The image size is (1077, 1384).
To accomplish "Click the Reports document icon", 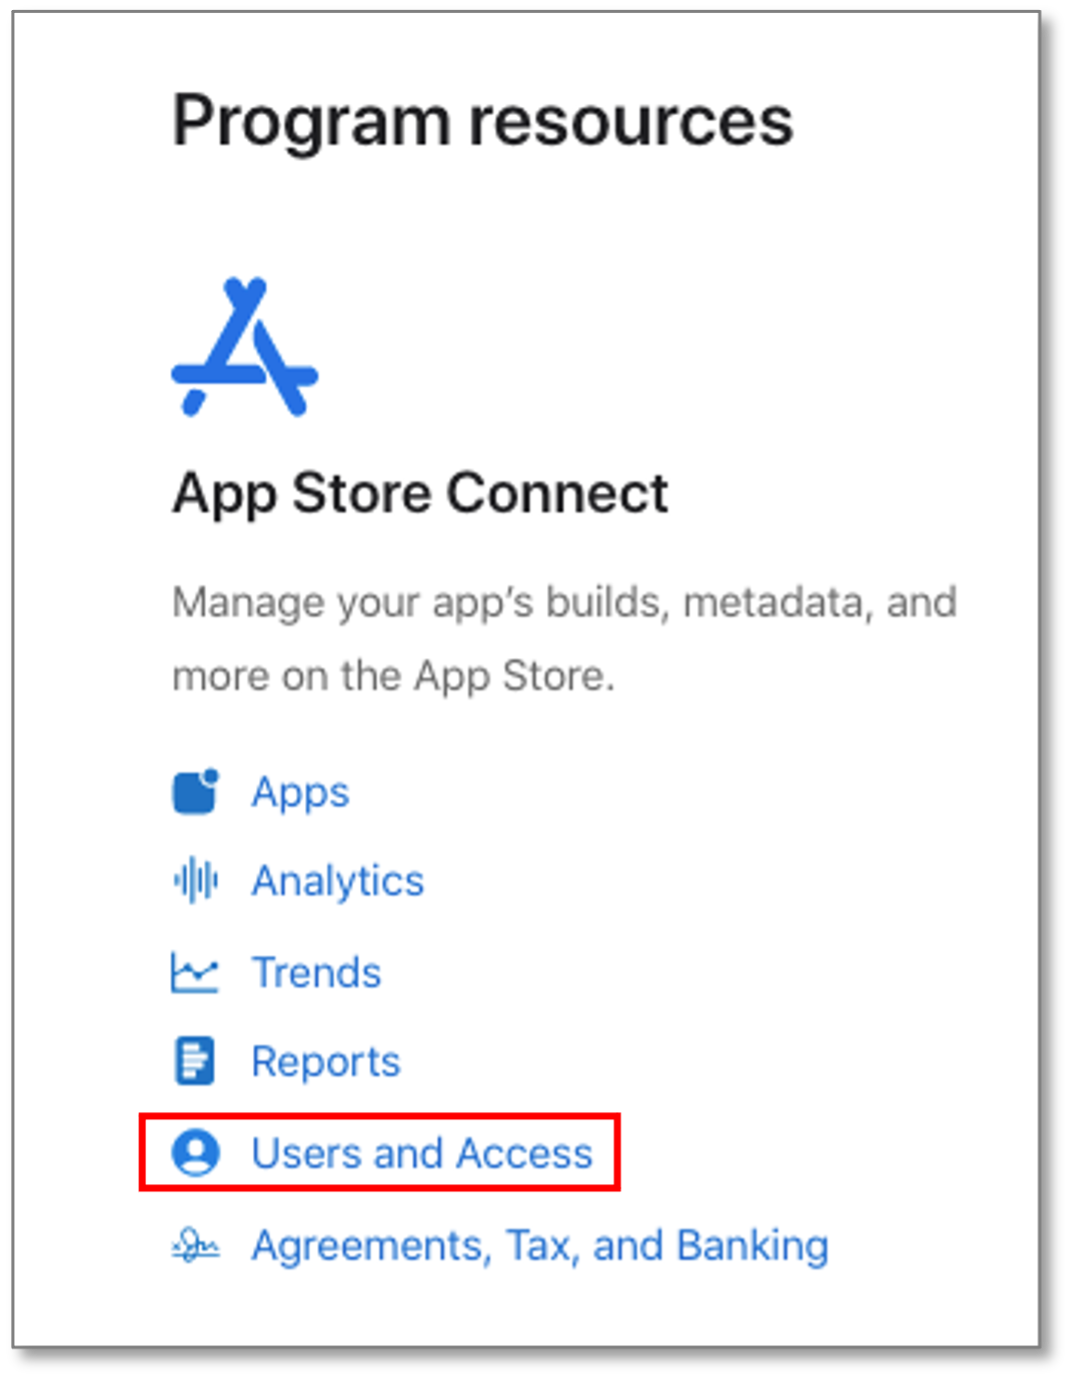I will click(195, 1061).
